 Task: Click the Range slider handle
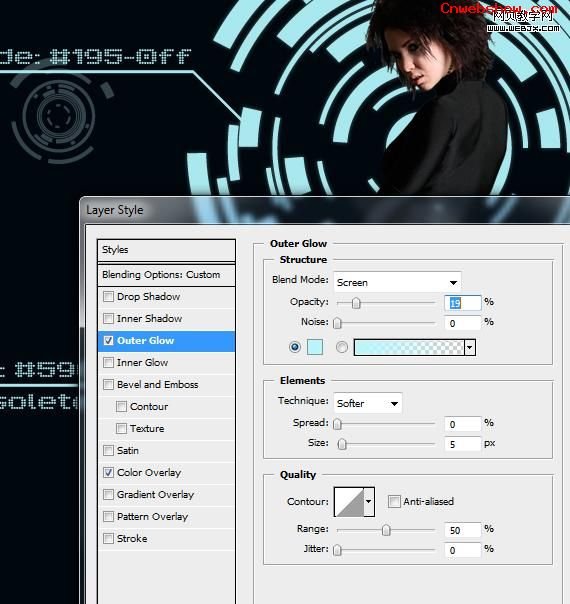point(386,530)
